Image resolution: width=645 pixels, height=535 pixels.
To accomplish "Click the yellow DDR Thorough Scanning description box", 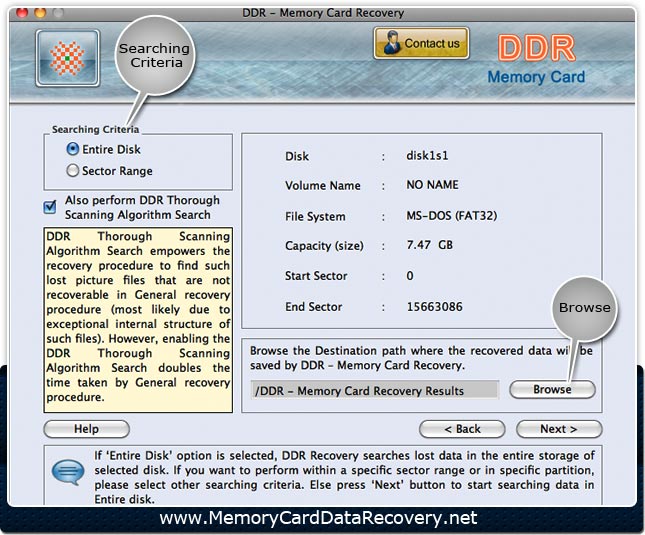I will click(x=138, y=320).
